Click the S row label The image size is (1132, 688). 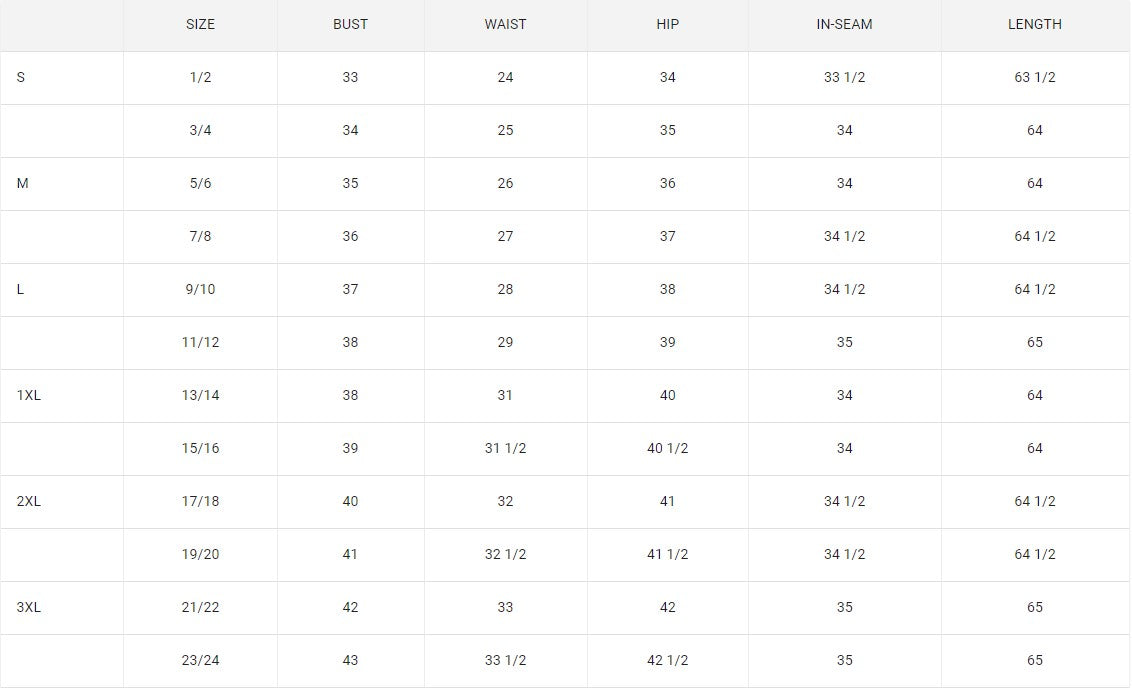click(x=21, y=77)
